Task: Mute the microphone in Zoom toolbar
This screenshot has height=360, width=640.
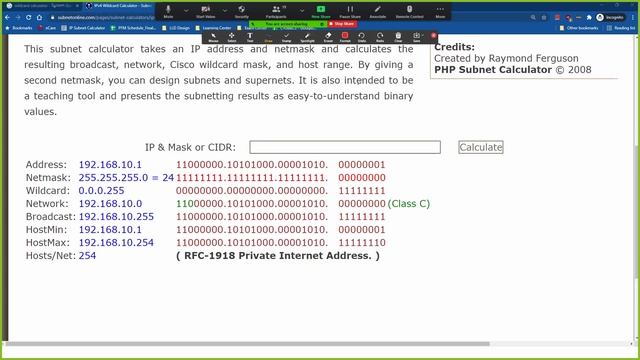Action: point(168,11)
